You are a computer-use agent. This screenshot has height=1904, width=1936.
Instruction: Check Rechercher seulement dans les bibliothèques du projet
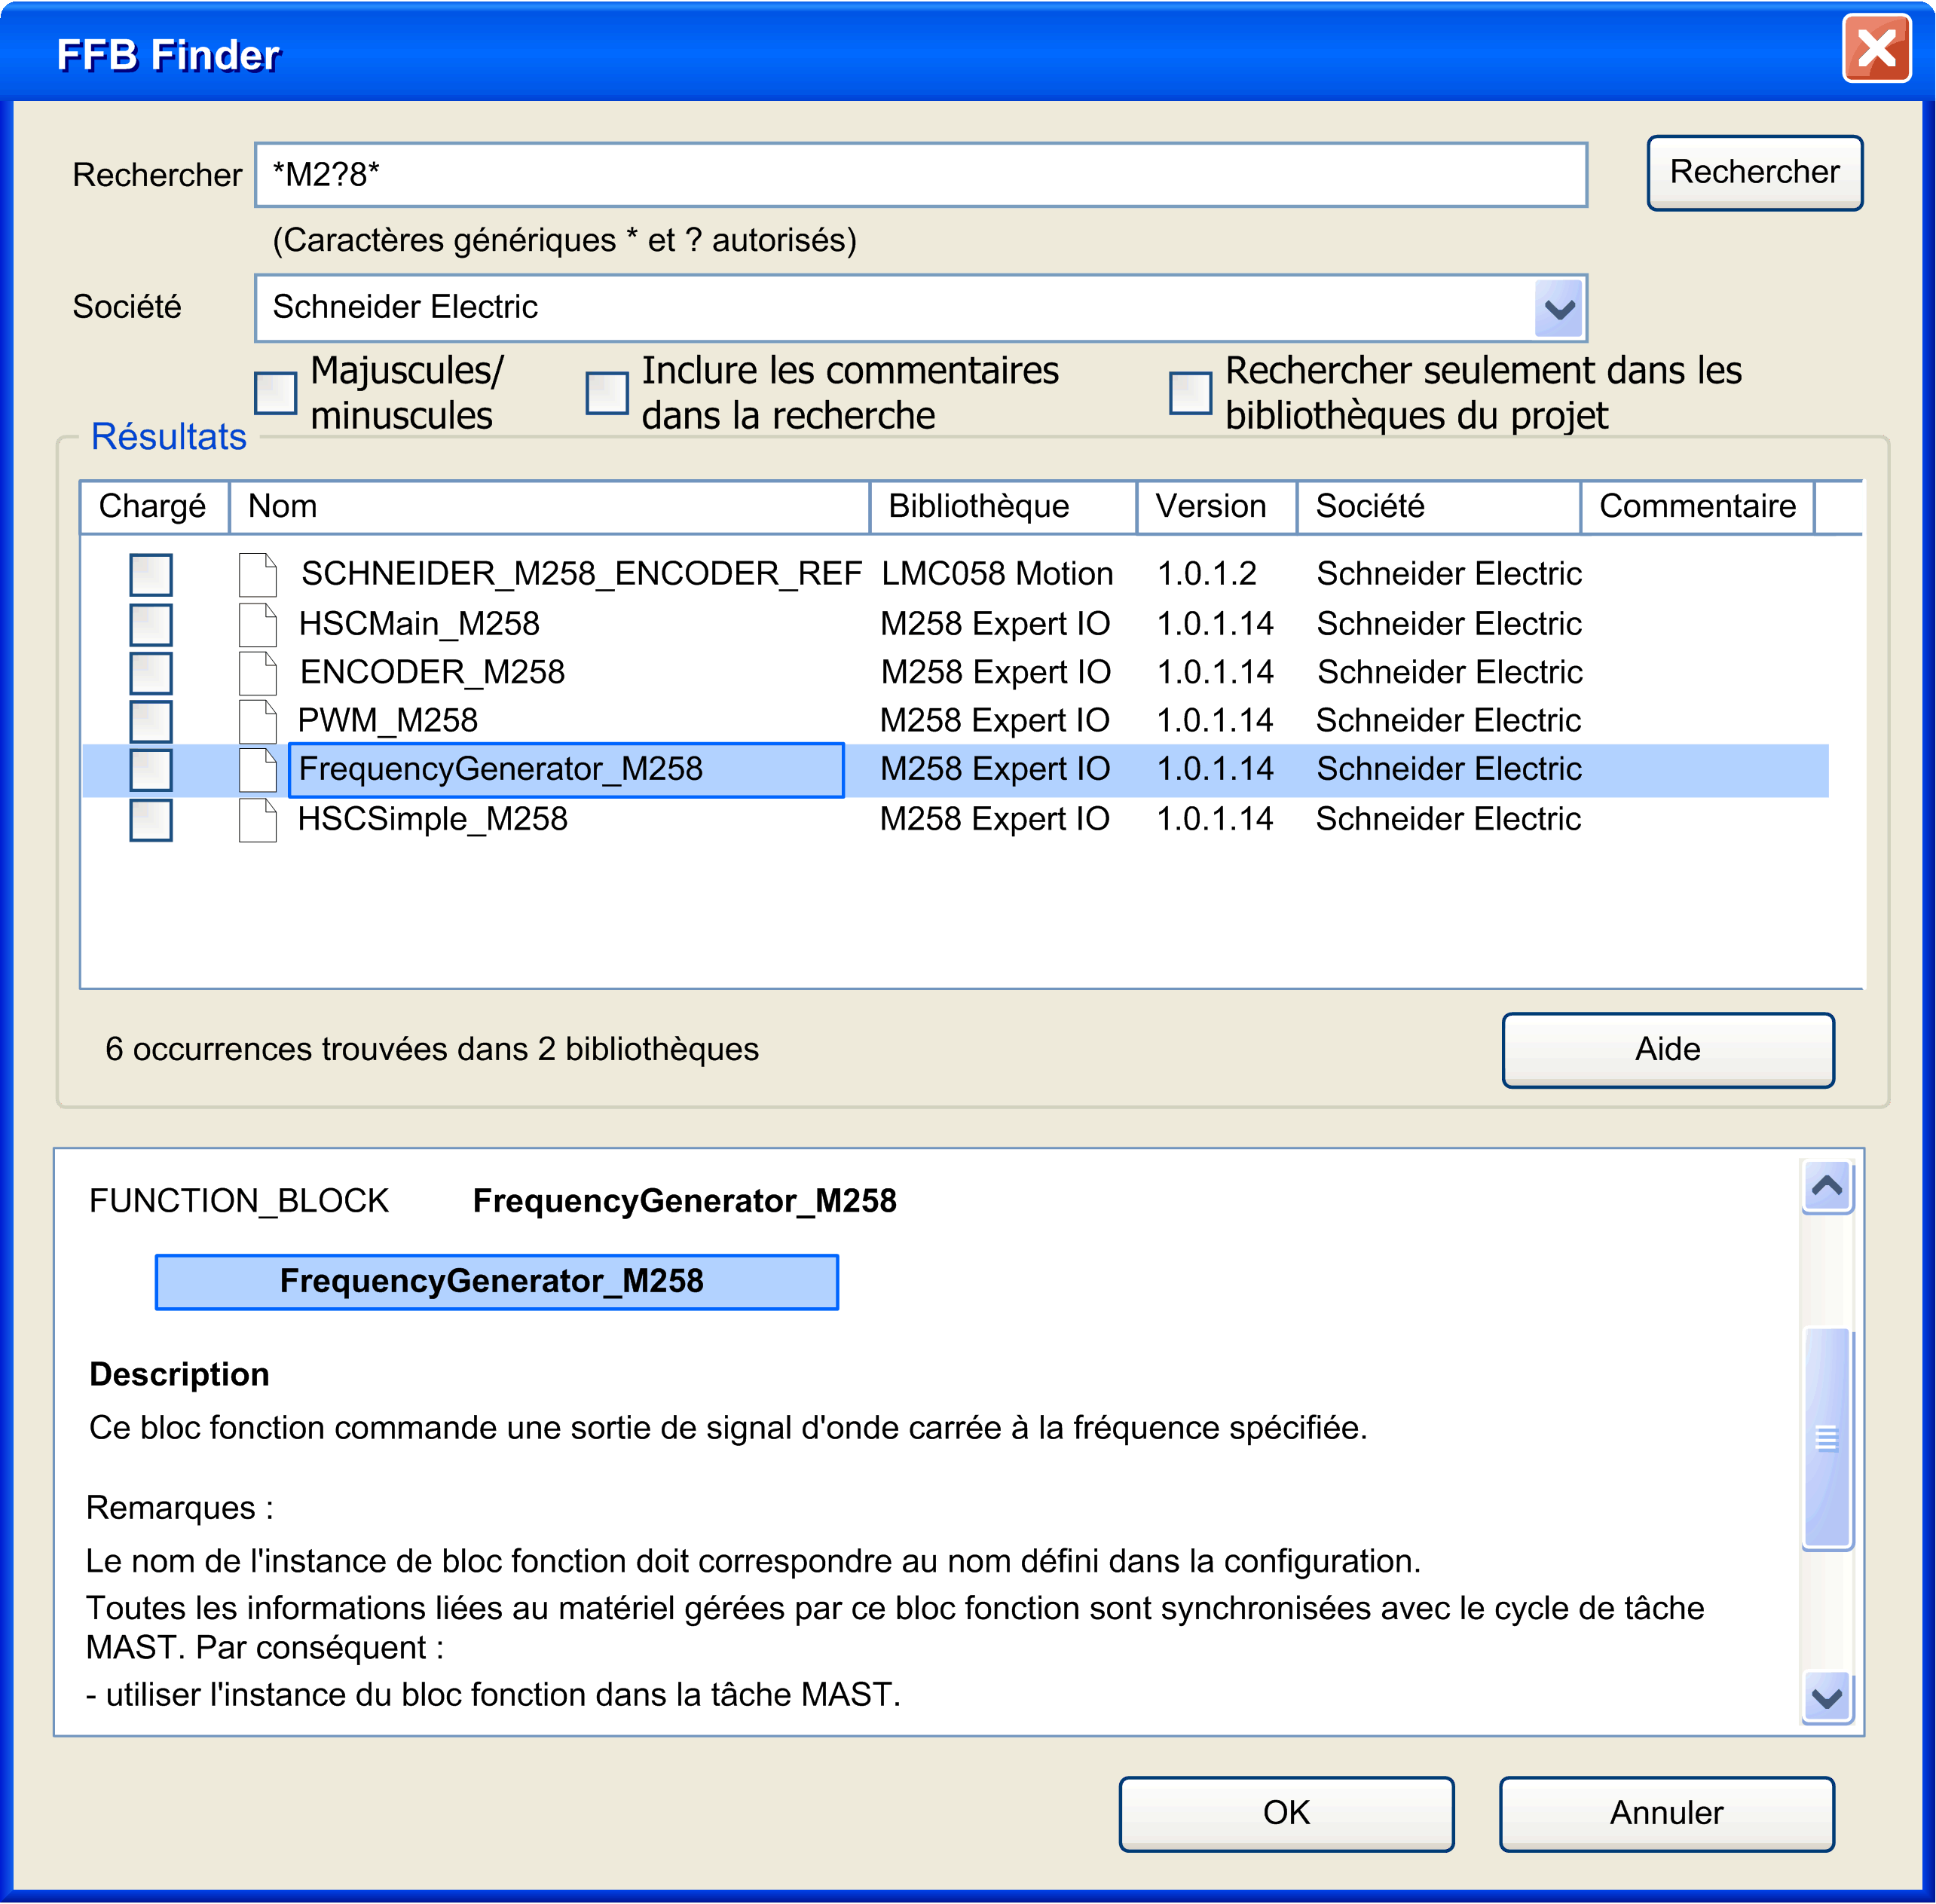pos(1190,393)
